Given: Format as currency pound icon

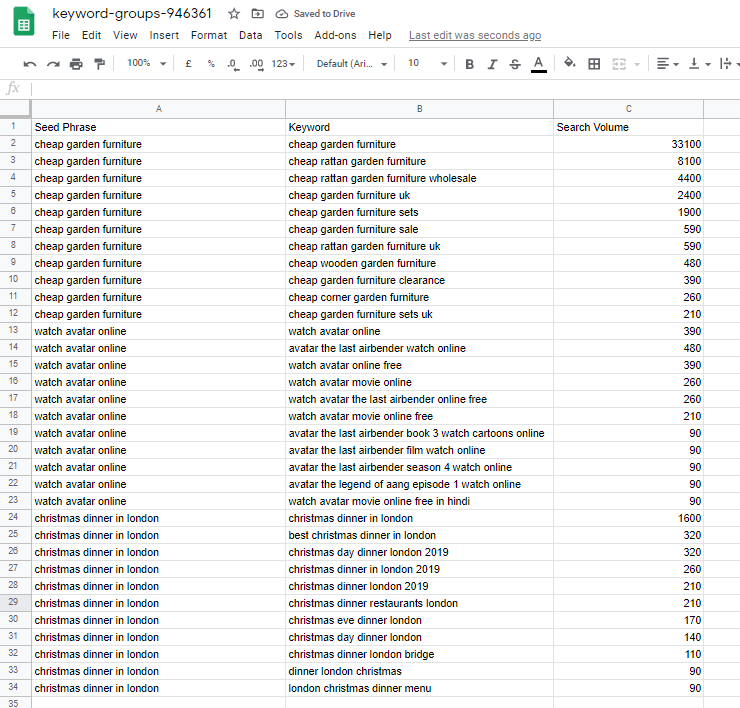Looking at the screenshot, I should (188, 64).
